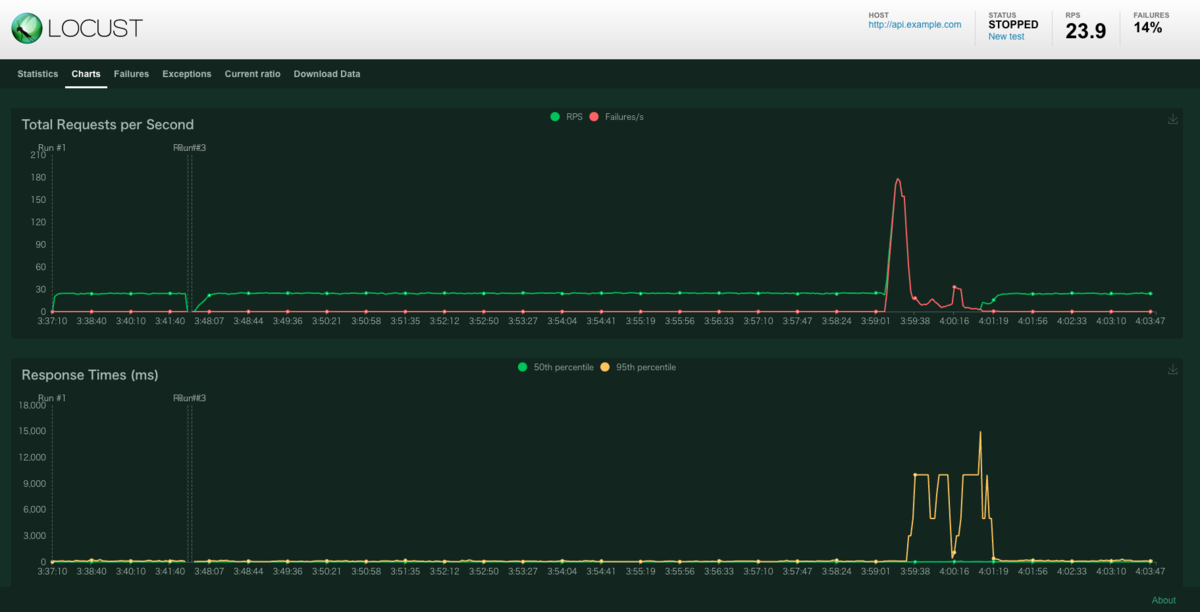Click the STOPPED status text

pos(1013,24)
